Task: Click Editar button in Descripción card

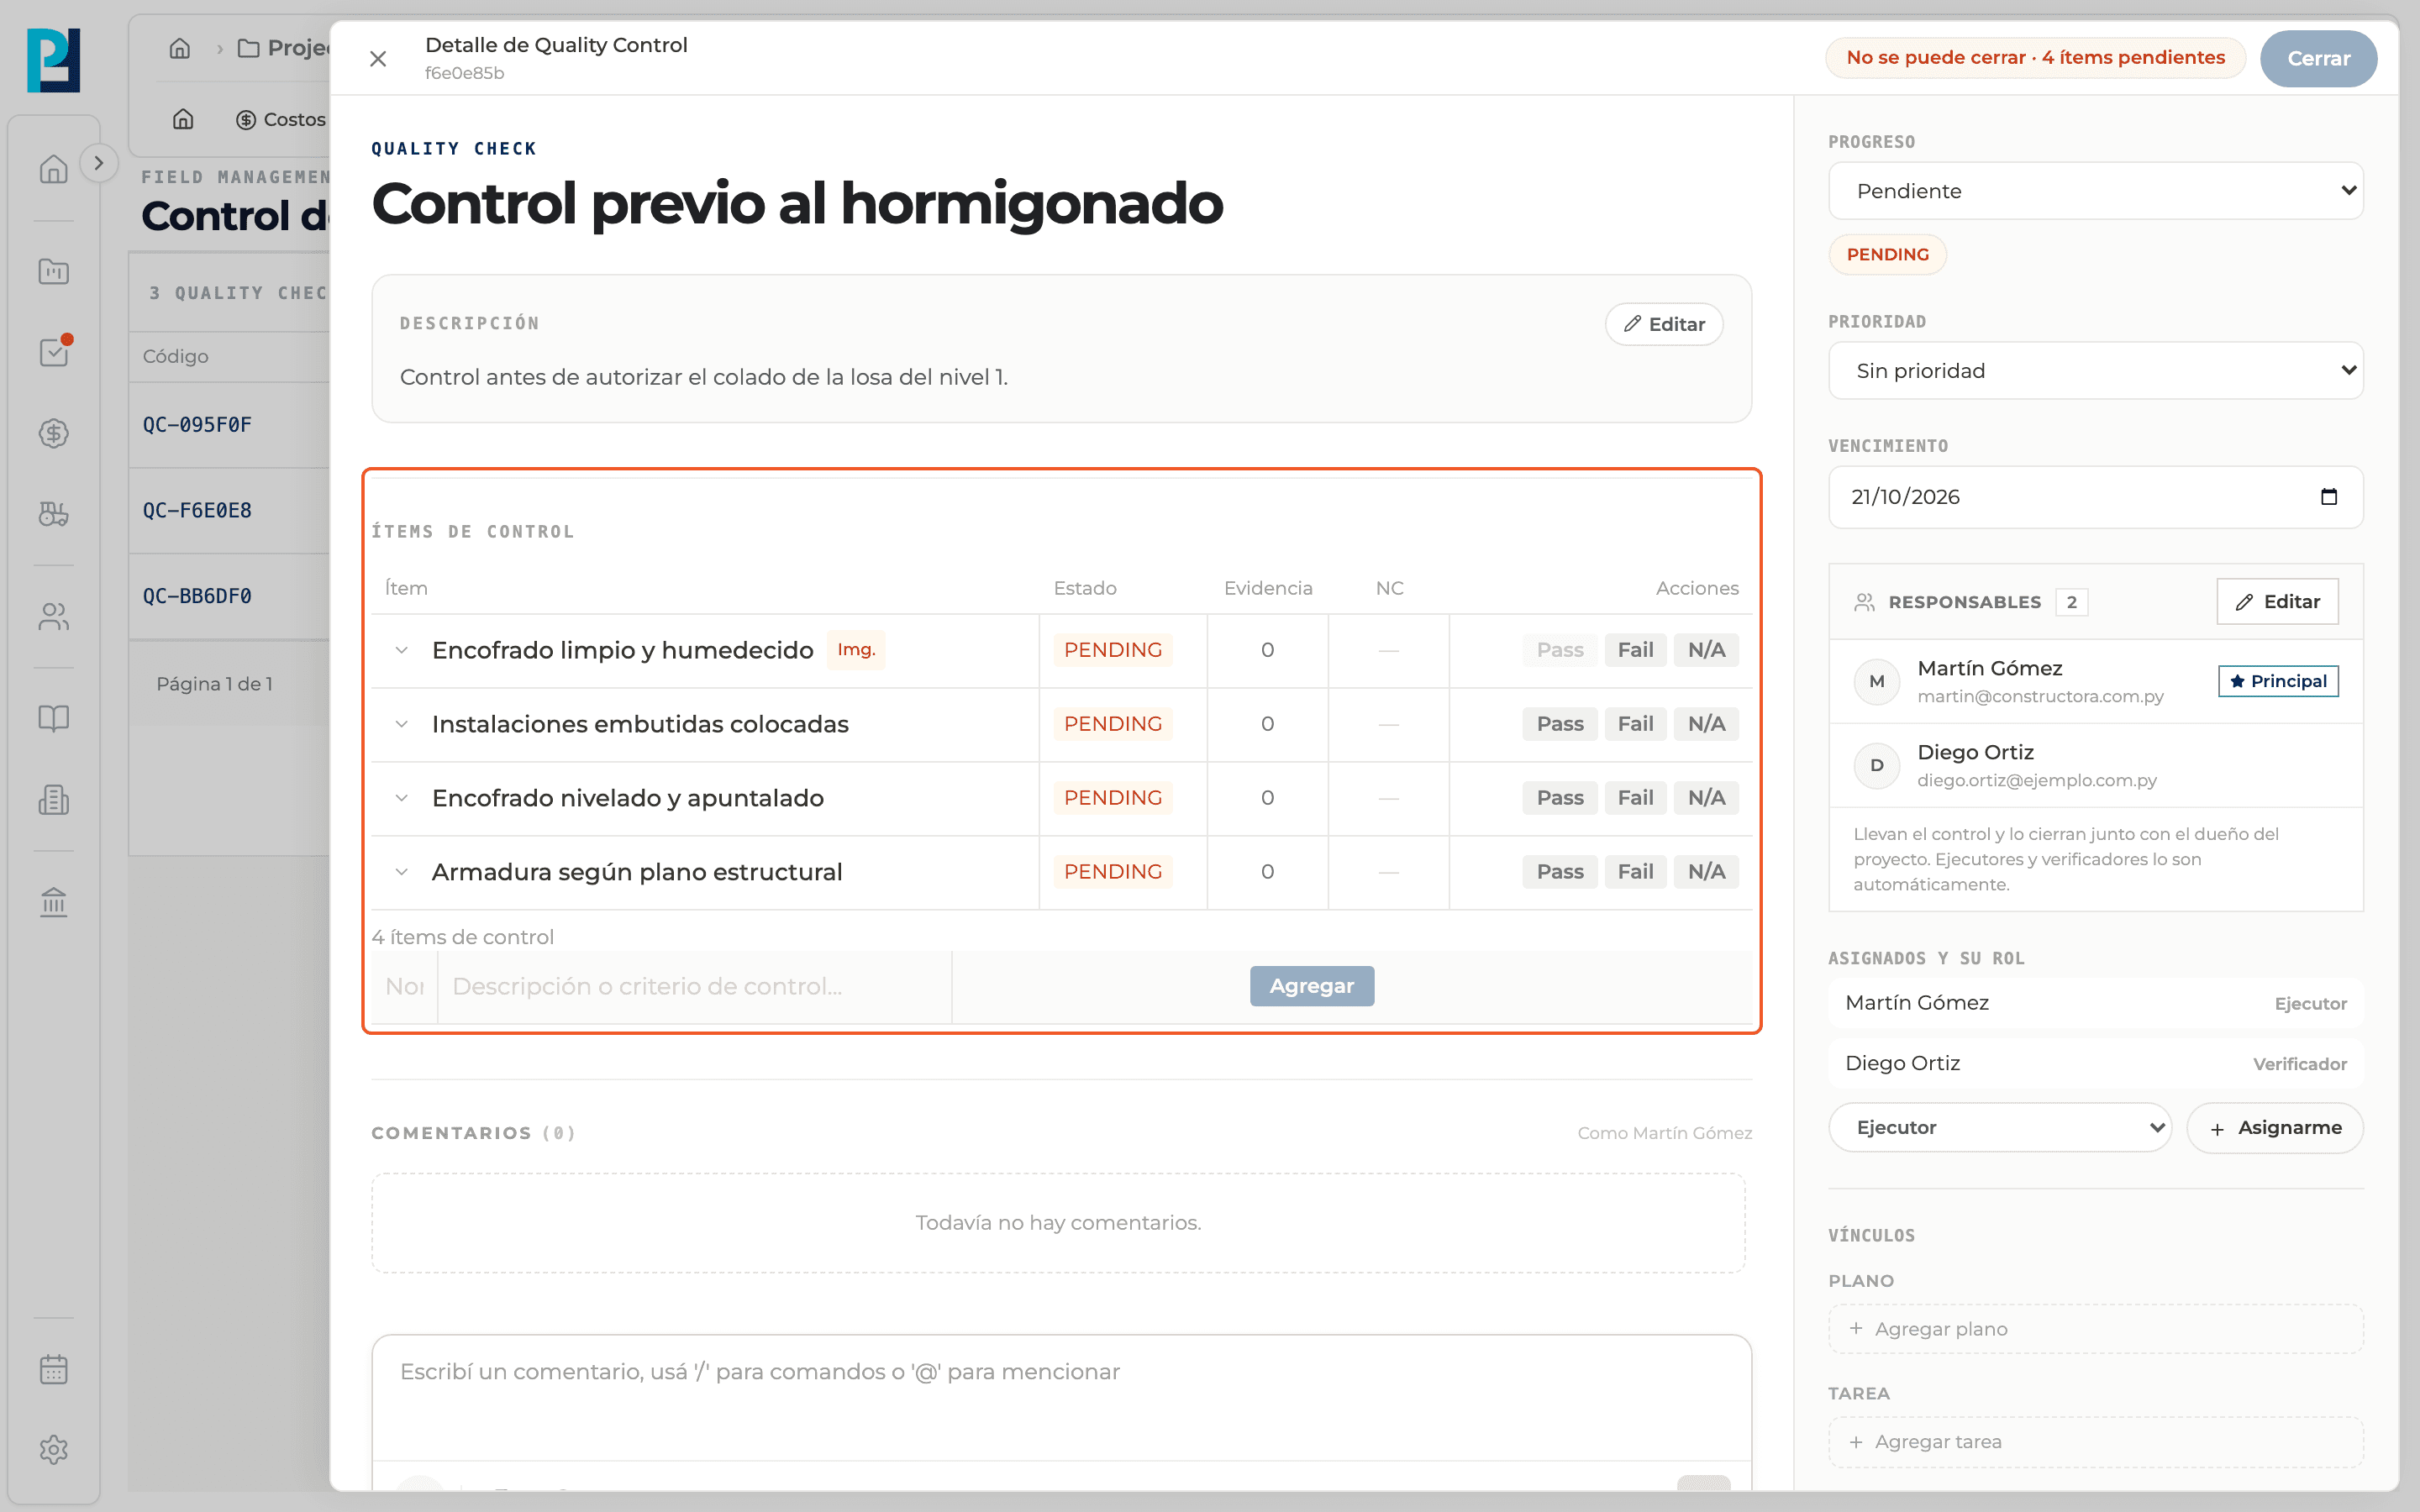Action: click(x=1664, y=324)
